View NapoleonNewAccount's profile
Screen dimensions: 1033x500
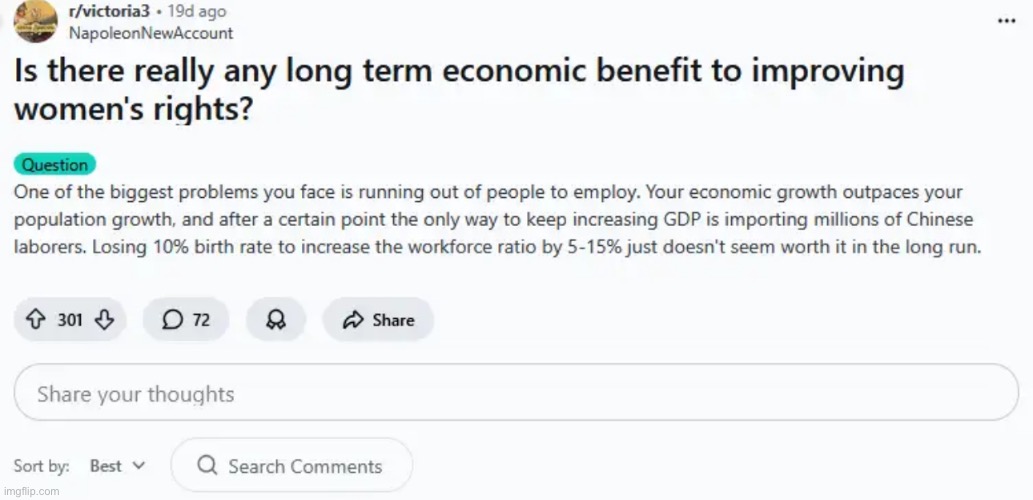[150, 32]
